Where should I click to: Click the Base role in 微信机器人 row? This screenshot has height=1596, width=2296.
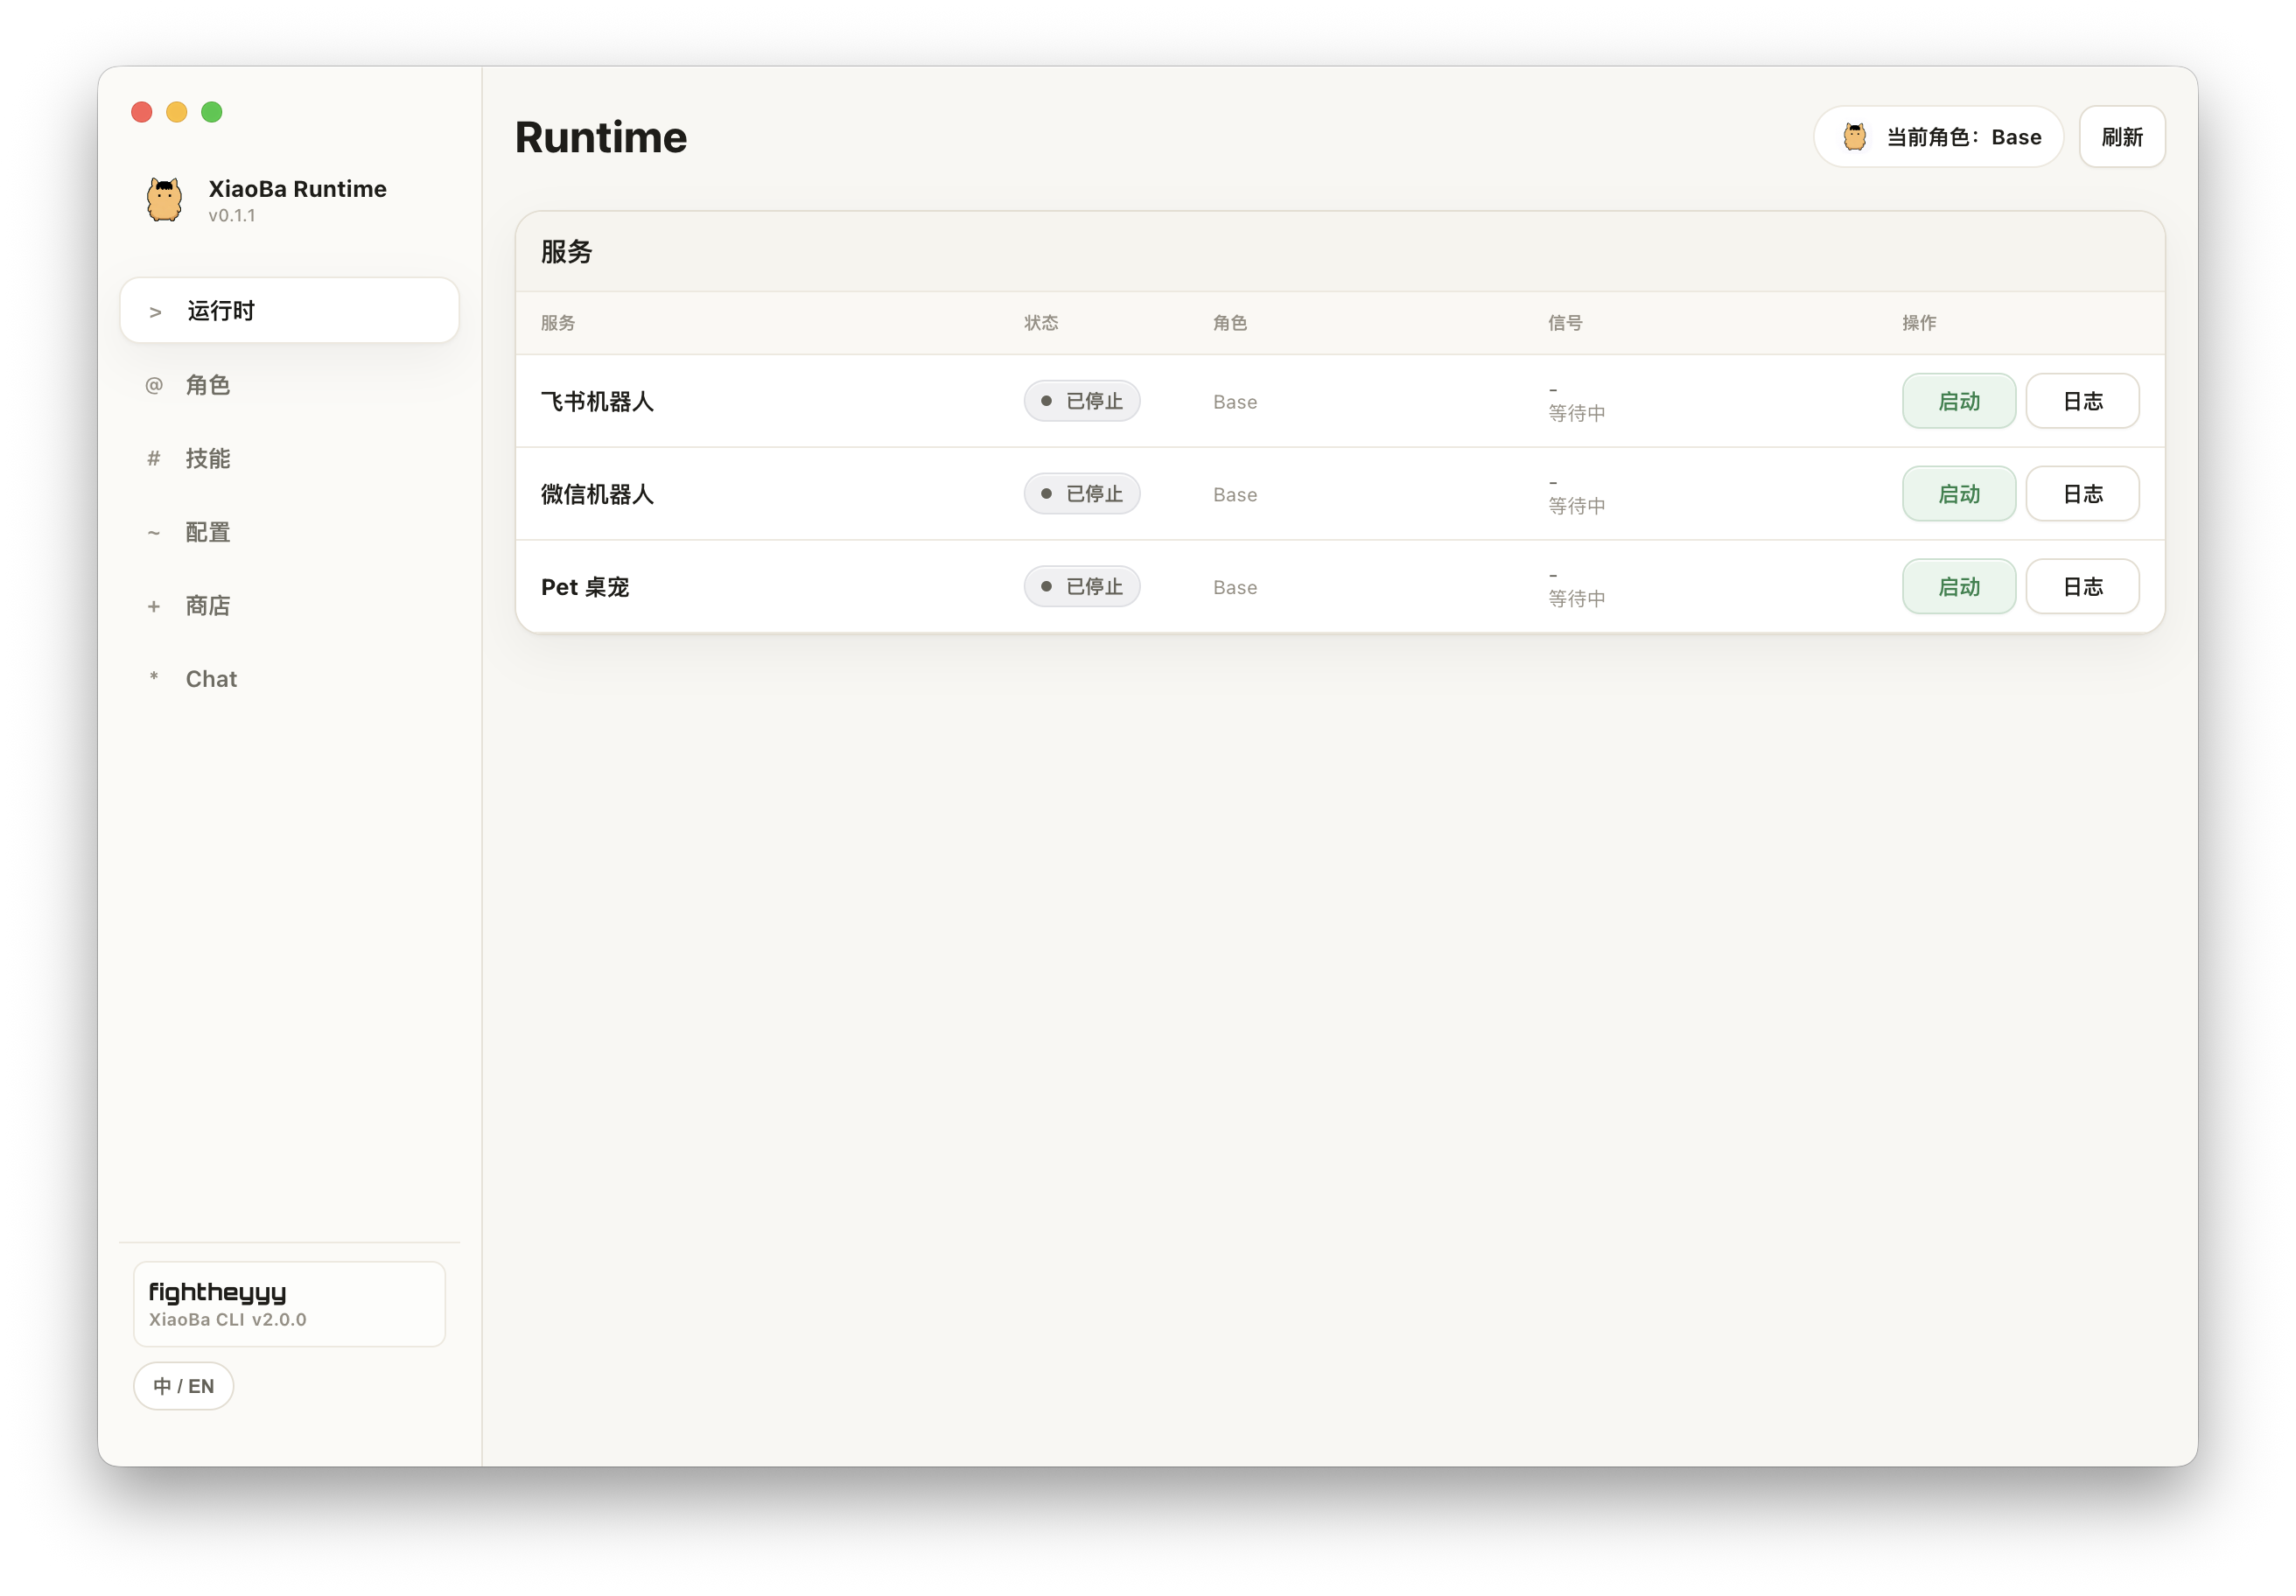coord(1235,495)
